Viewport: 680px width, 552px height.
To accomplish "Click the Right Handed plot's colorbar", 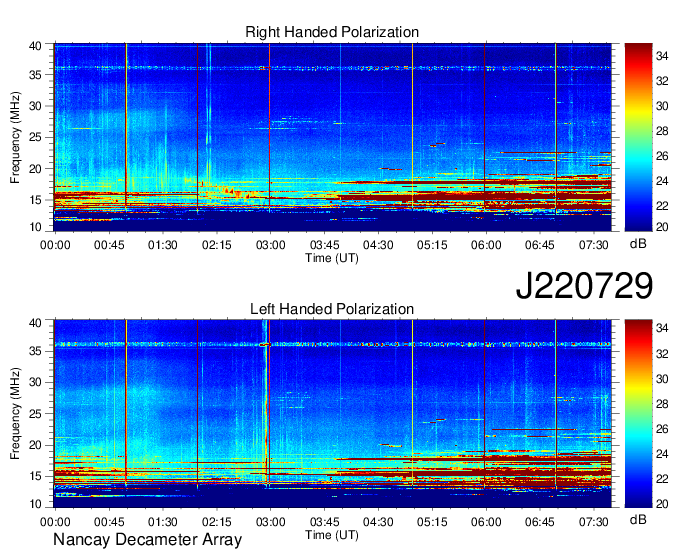I will pos(638,137).
